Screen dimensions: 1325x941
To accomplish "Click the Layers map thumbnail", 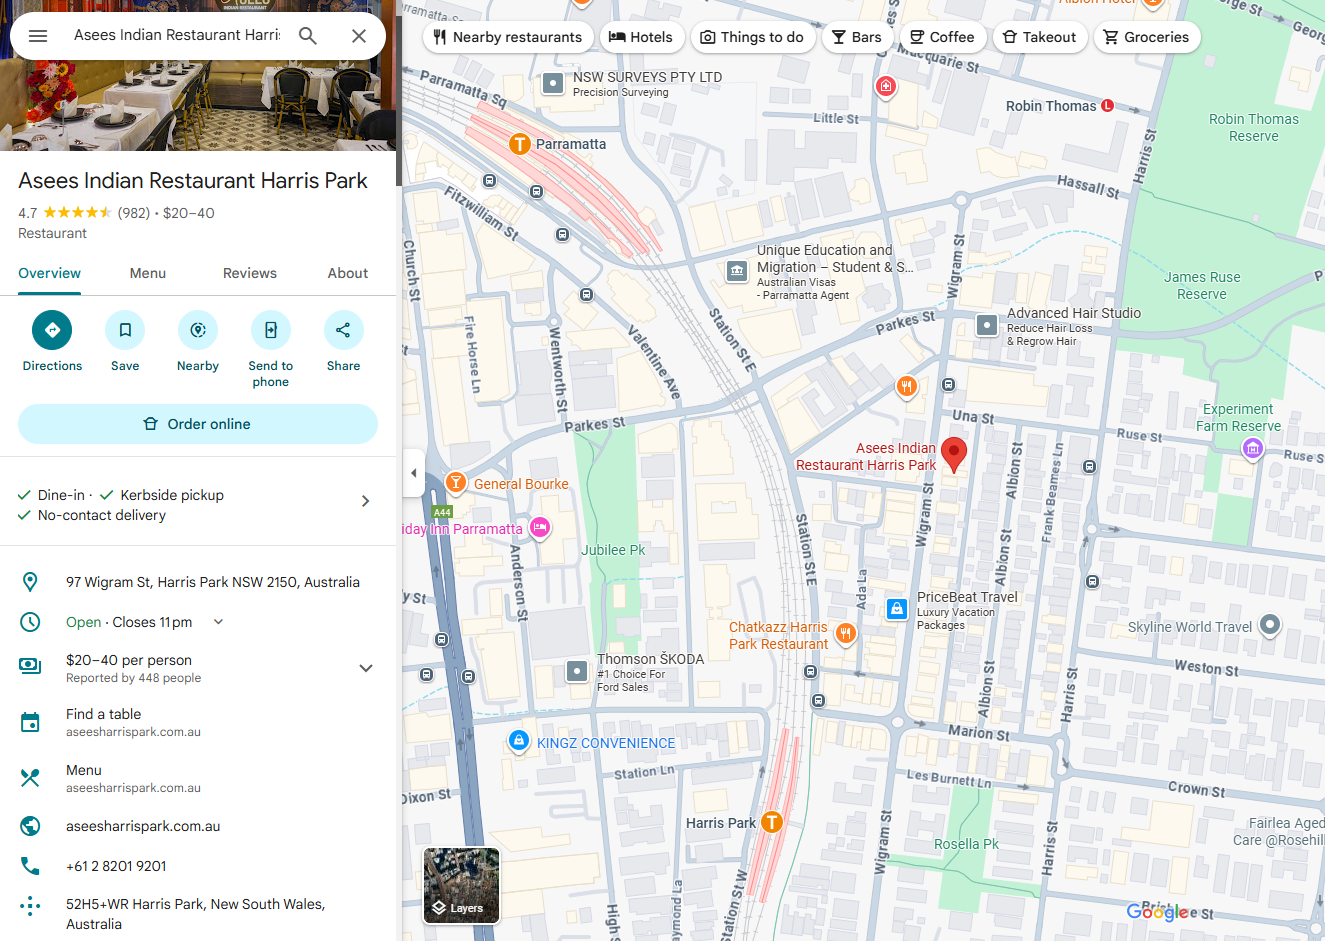I will pyautogui.click(x=461, y=885).
